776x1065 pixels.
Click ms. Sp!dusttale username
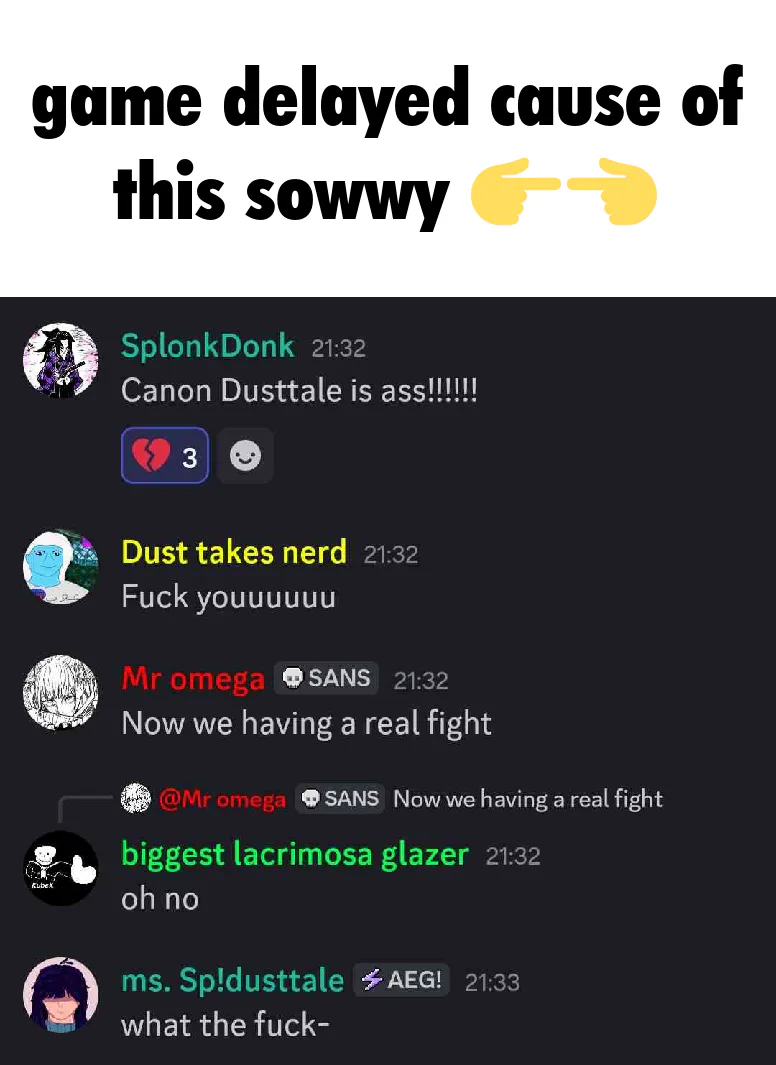tap(232, 981)
